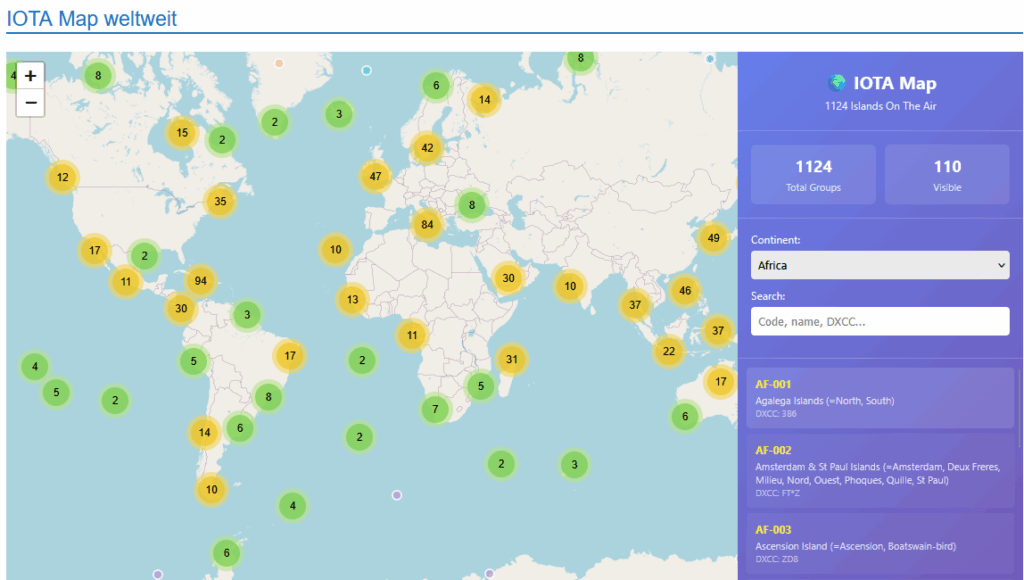
Task: Open the cluster marker showing 94
Action: point(201,281)
